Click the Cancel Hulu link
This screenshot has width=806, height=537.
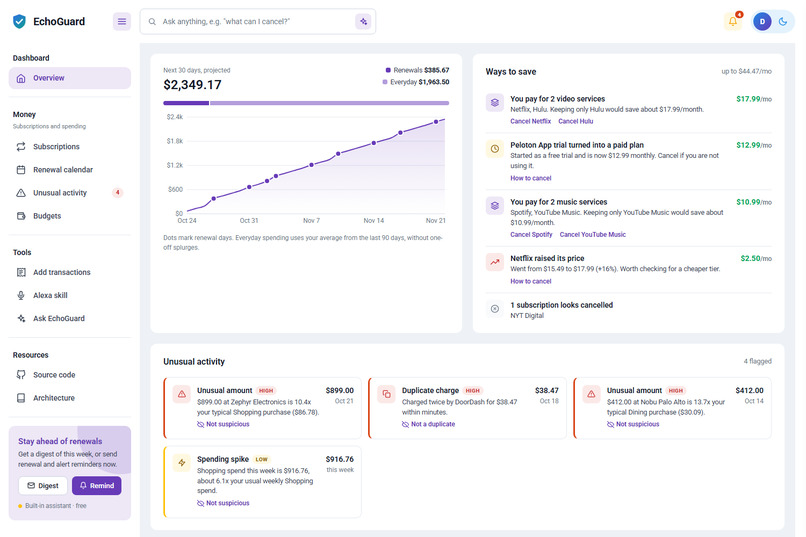[576, 121]
